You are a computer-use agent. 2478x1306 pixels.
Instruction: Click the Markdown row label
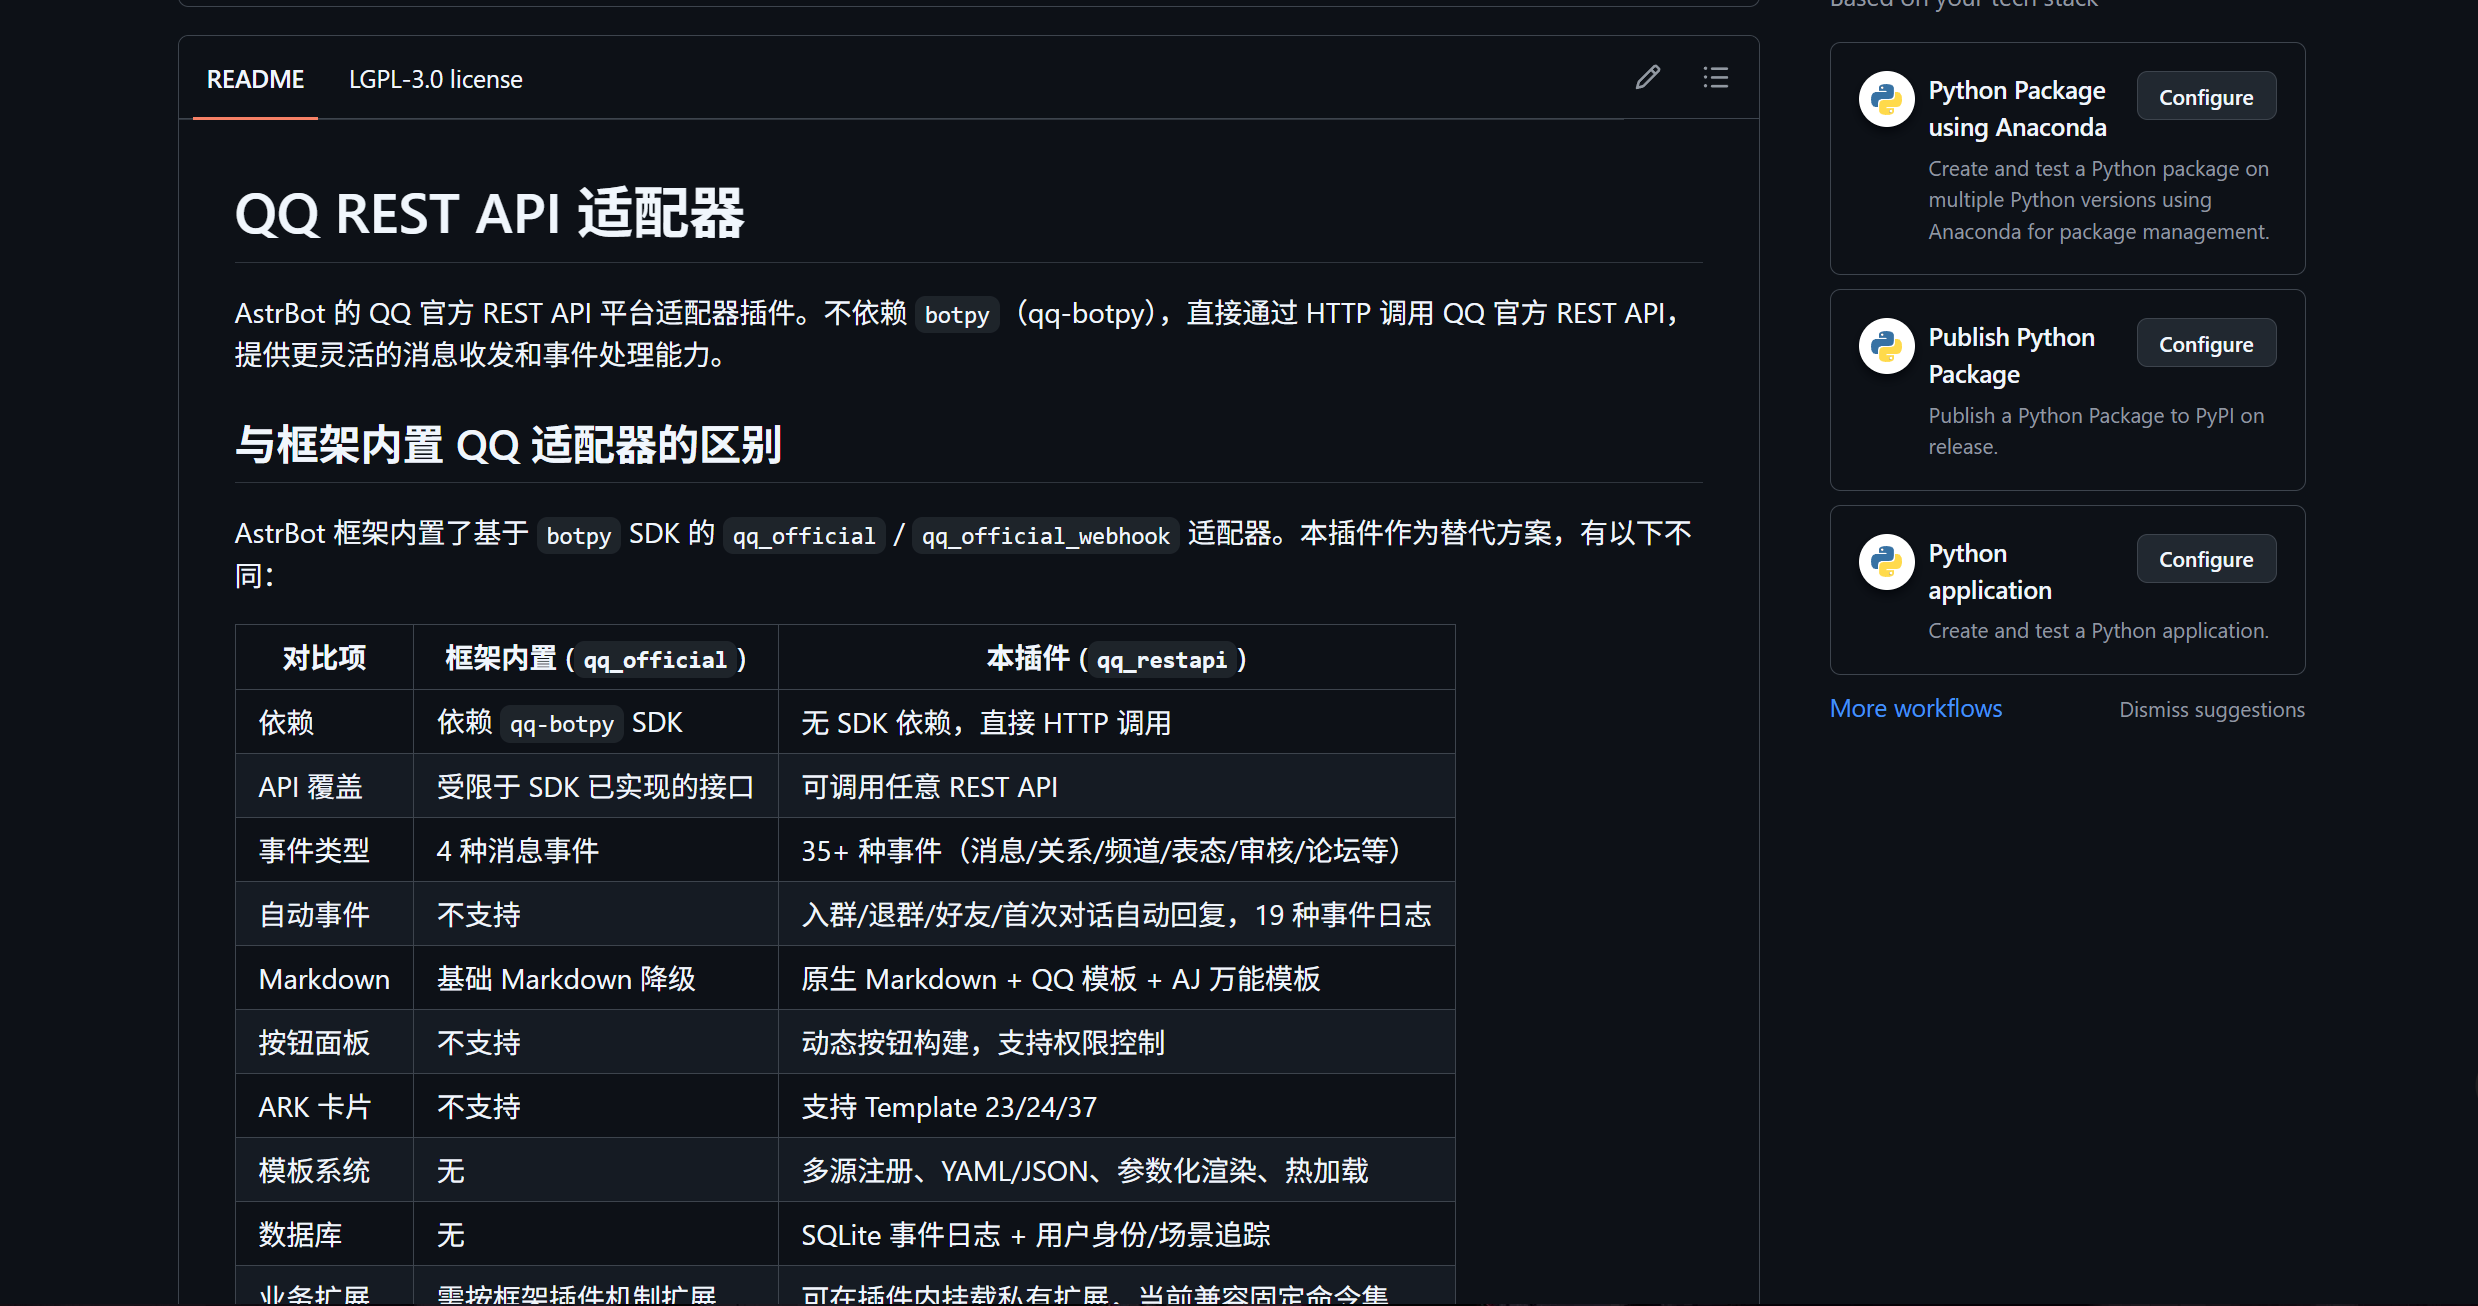tap(324, 978)
